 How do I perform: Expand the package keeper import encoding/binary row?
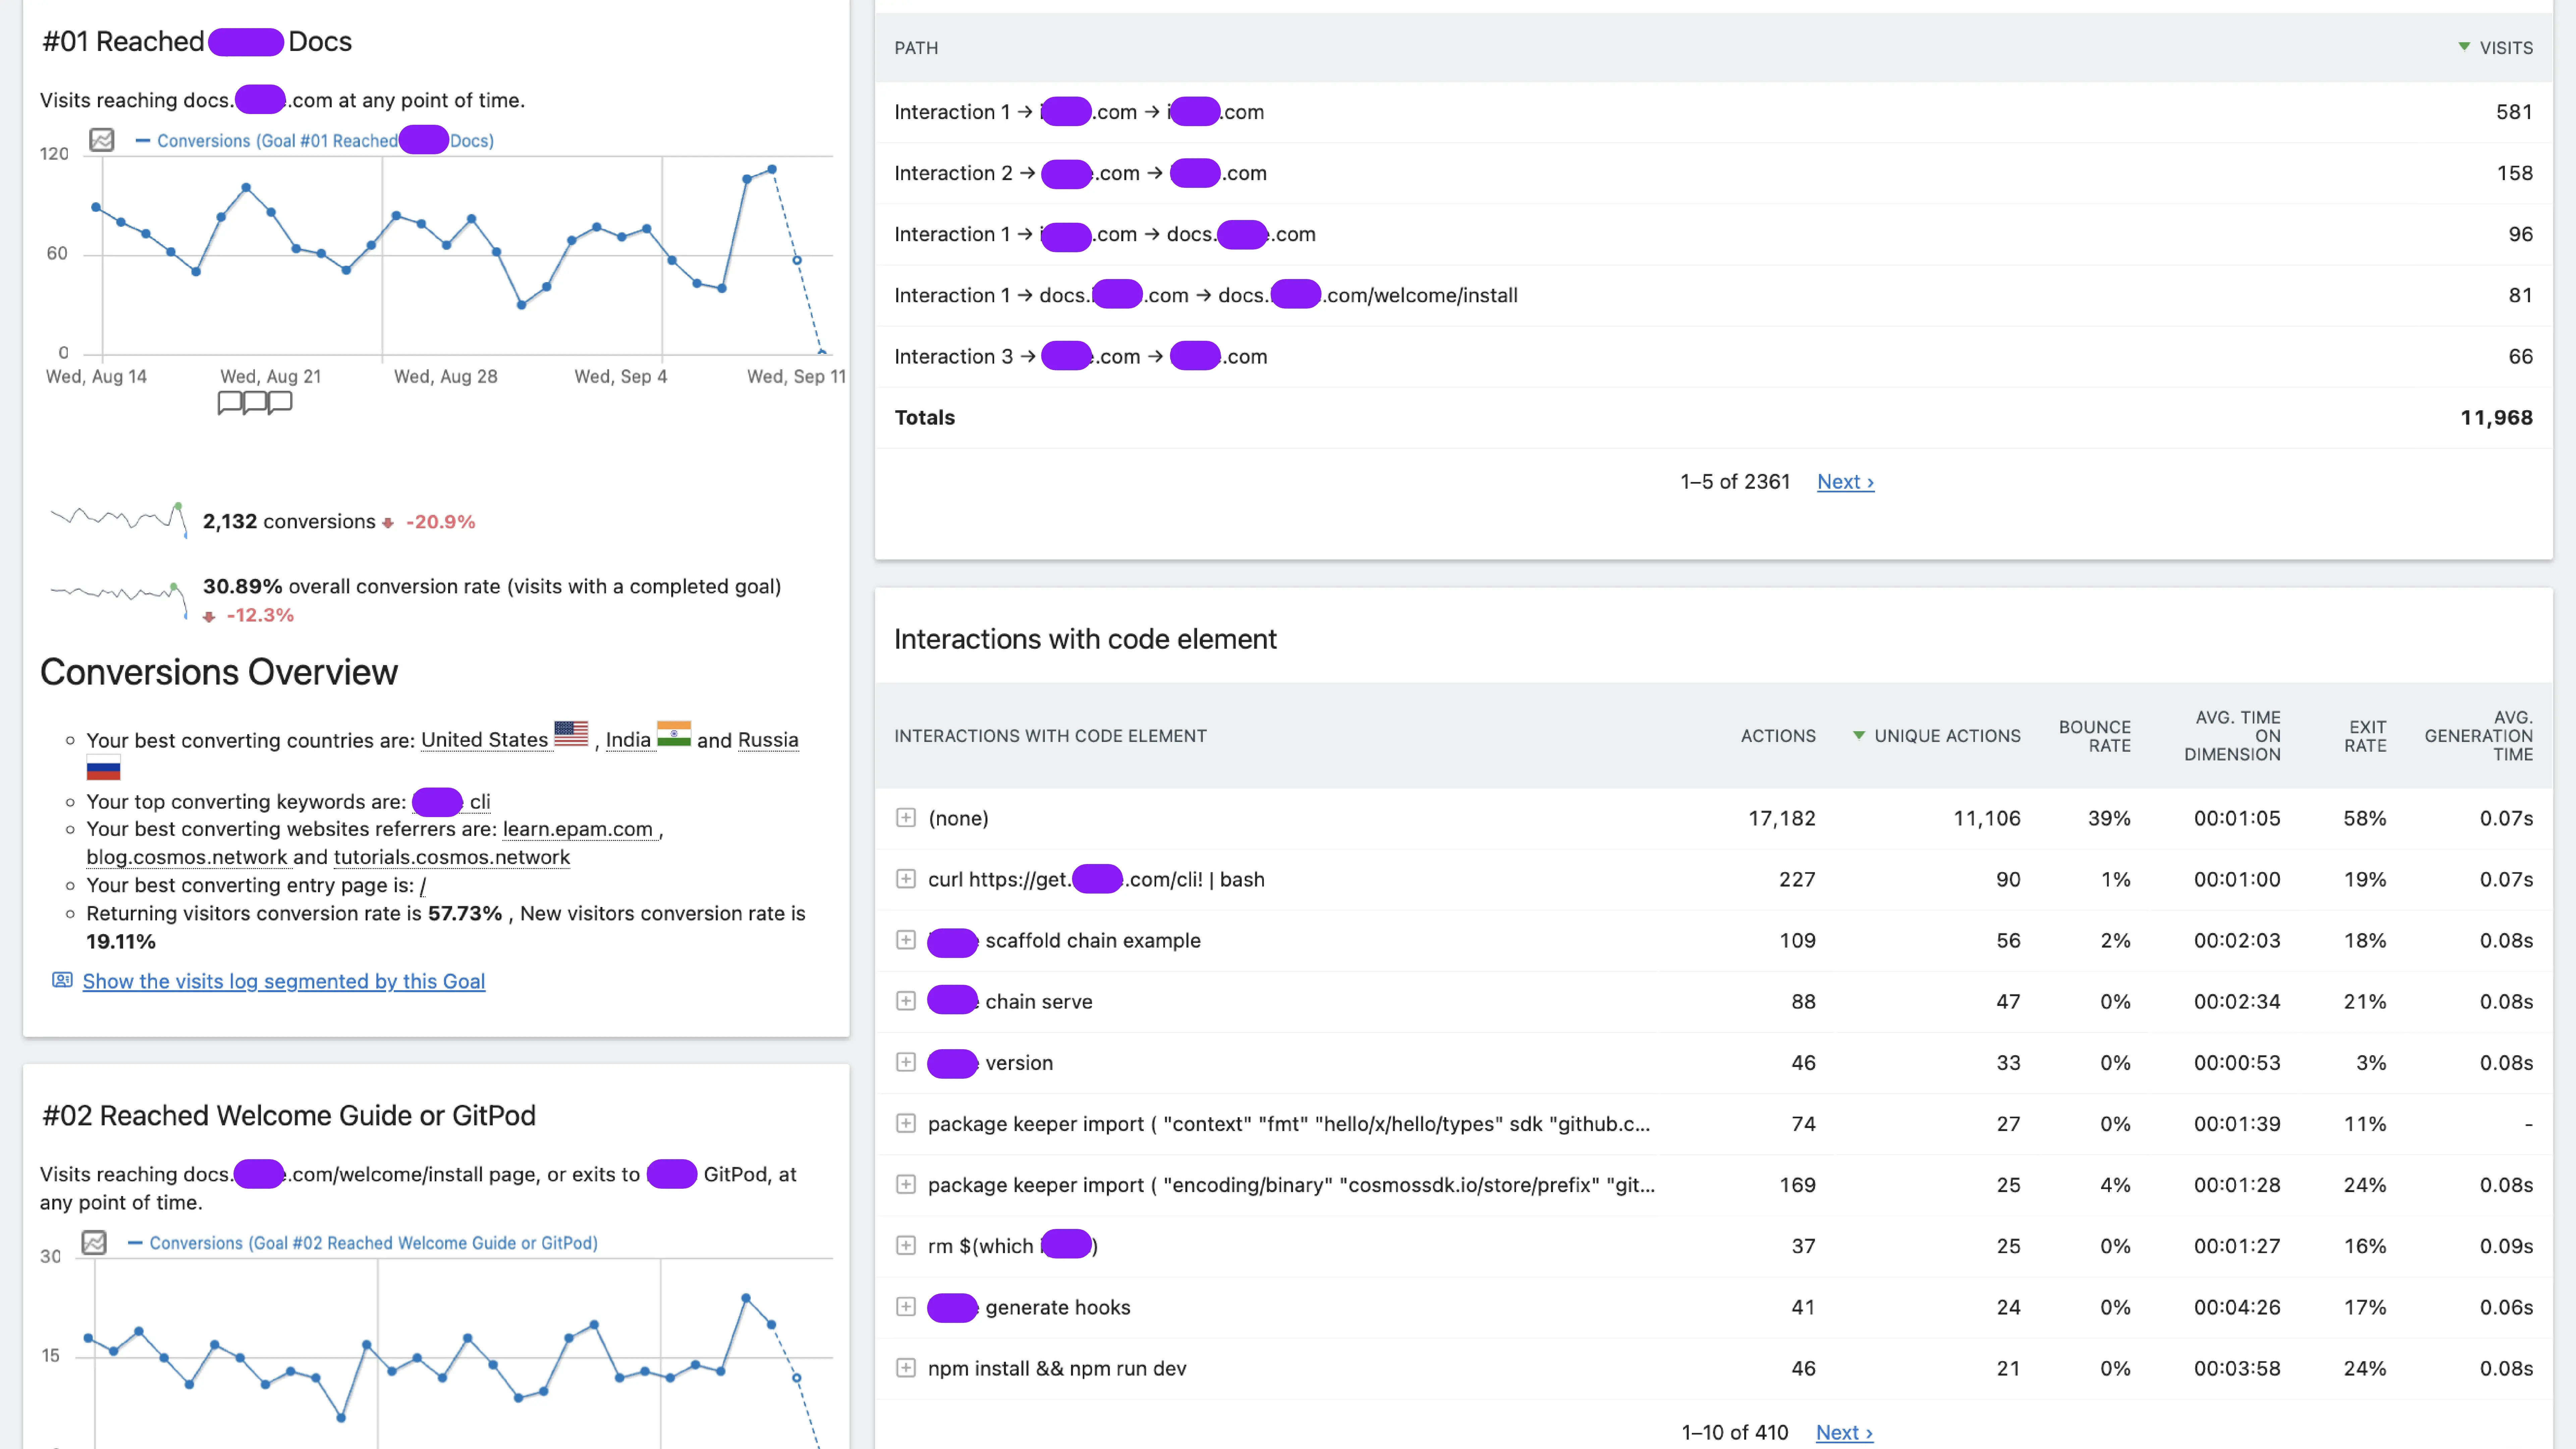[906, 1184]
